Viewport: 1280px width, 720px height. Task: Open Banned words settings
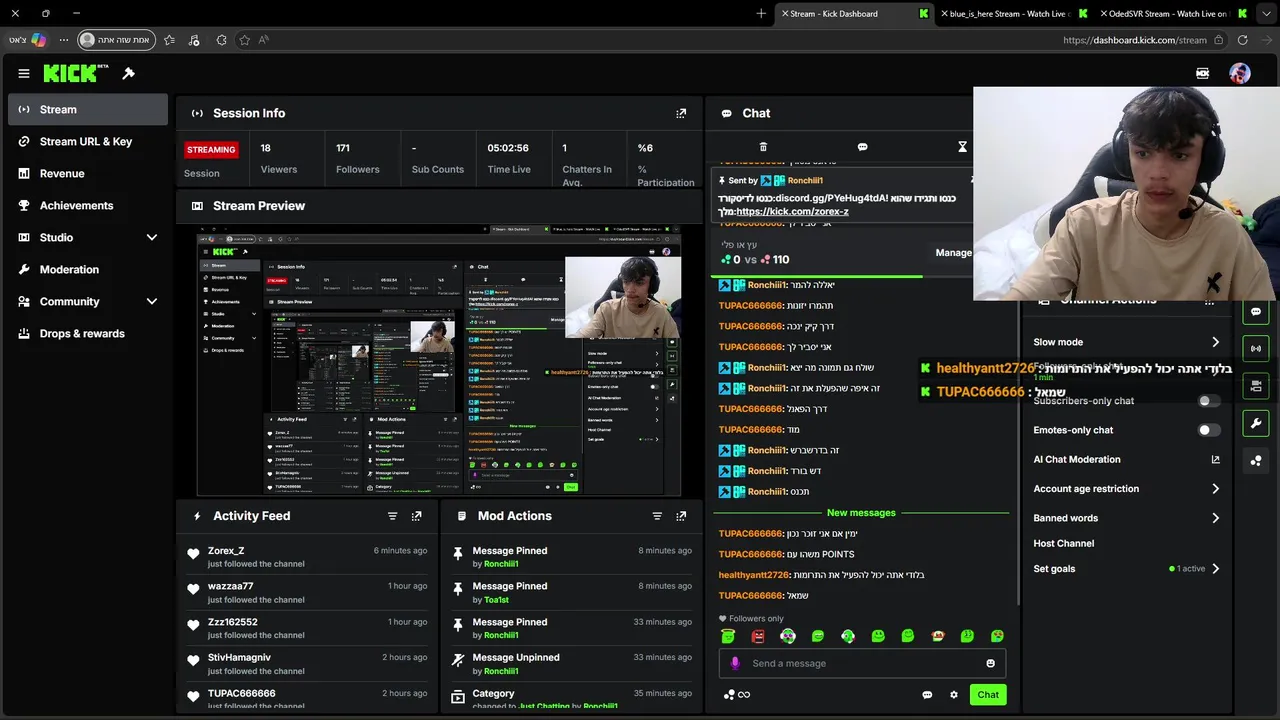pos(1127,518)
